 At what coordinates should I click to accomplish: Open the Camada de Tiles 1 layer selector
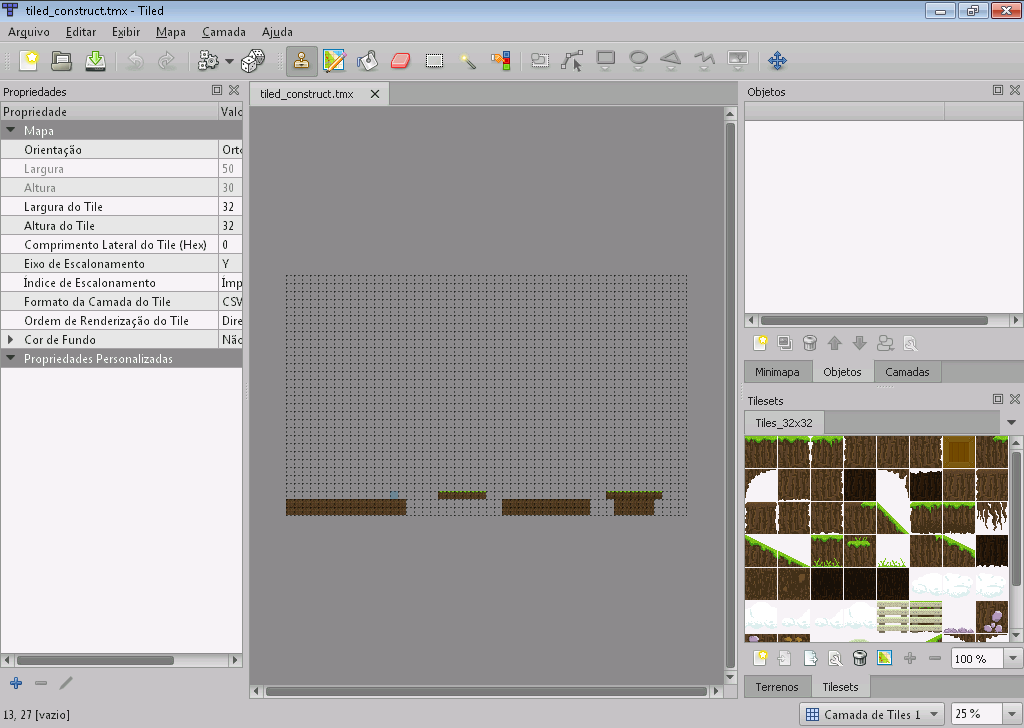(x=870, y=714)
